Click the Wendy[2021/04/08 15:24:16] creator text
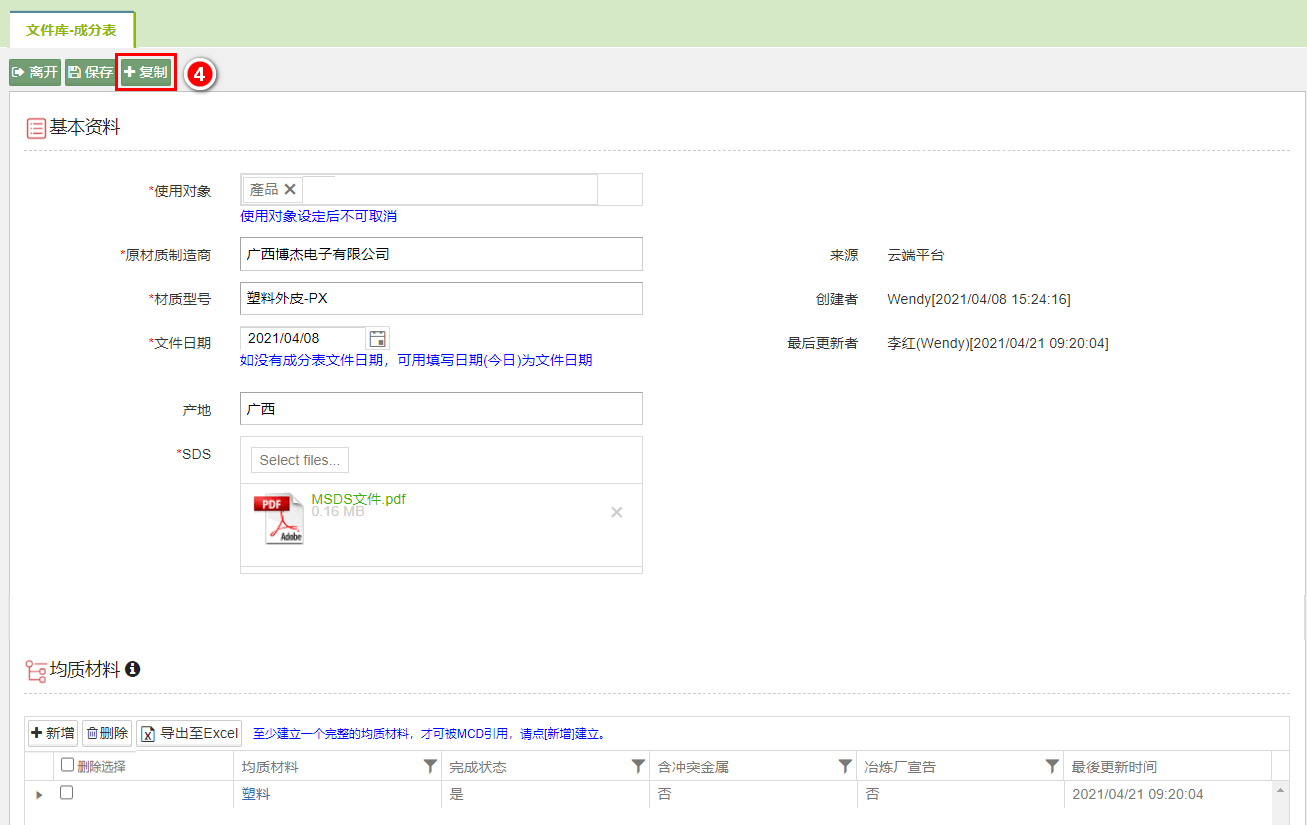 (x=979, y=299)
